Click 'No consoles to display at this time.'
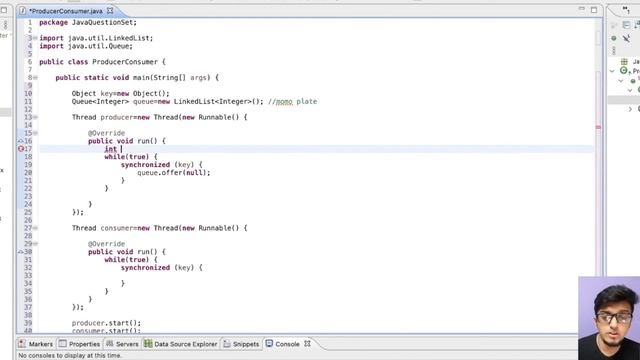This screenshot has width=640, height=360. coord(70,356)
